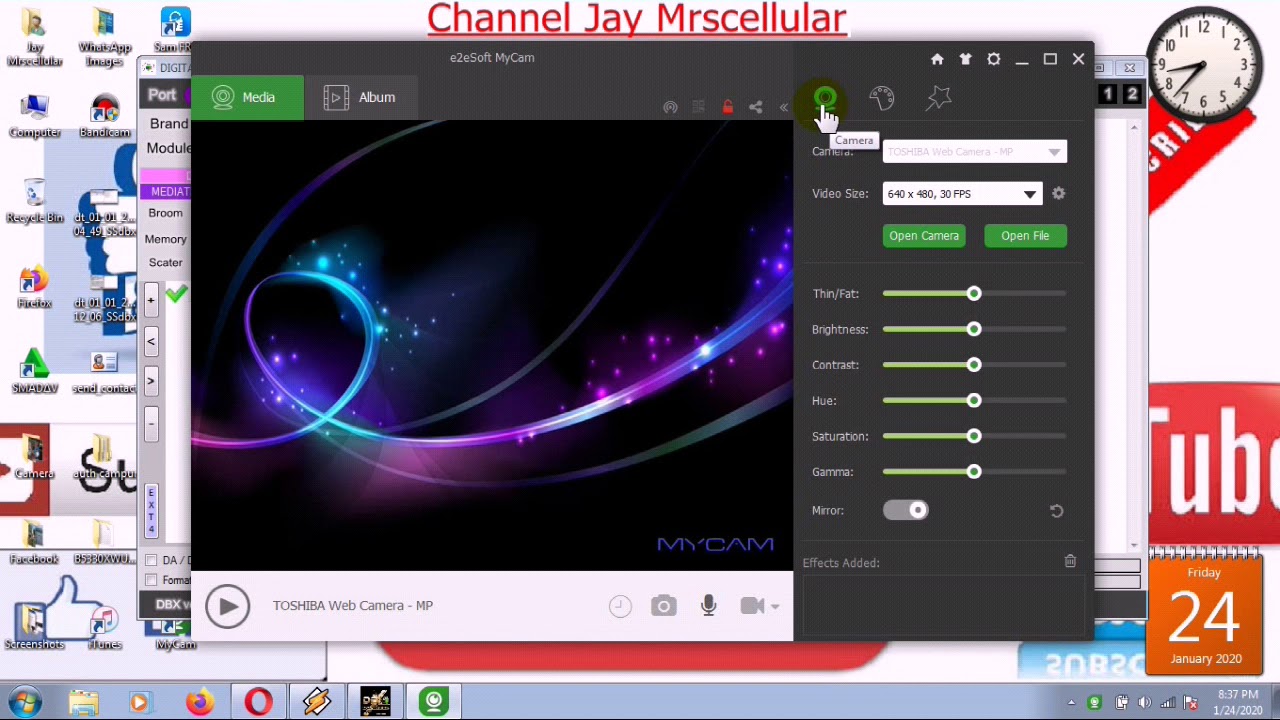Click the Open File button
The image size is (1280, 720).
point(1025,236)
